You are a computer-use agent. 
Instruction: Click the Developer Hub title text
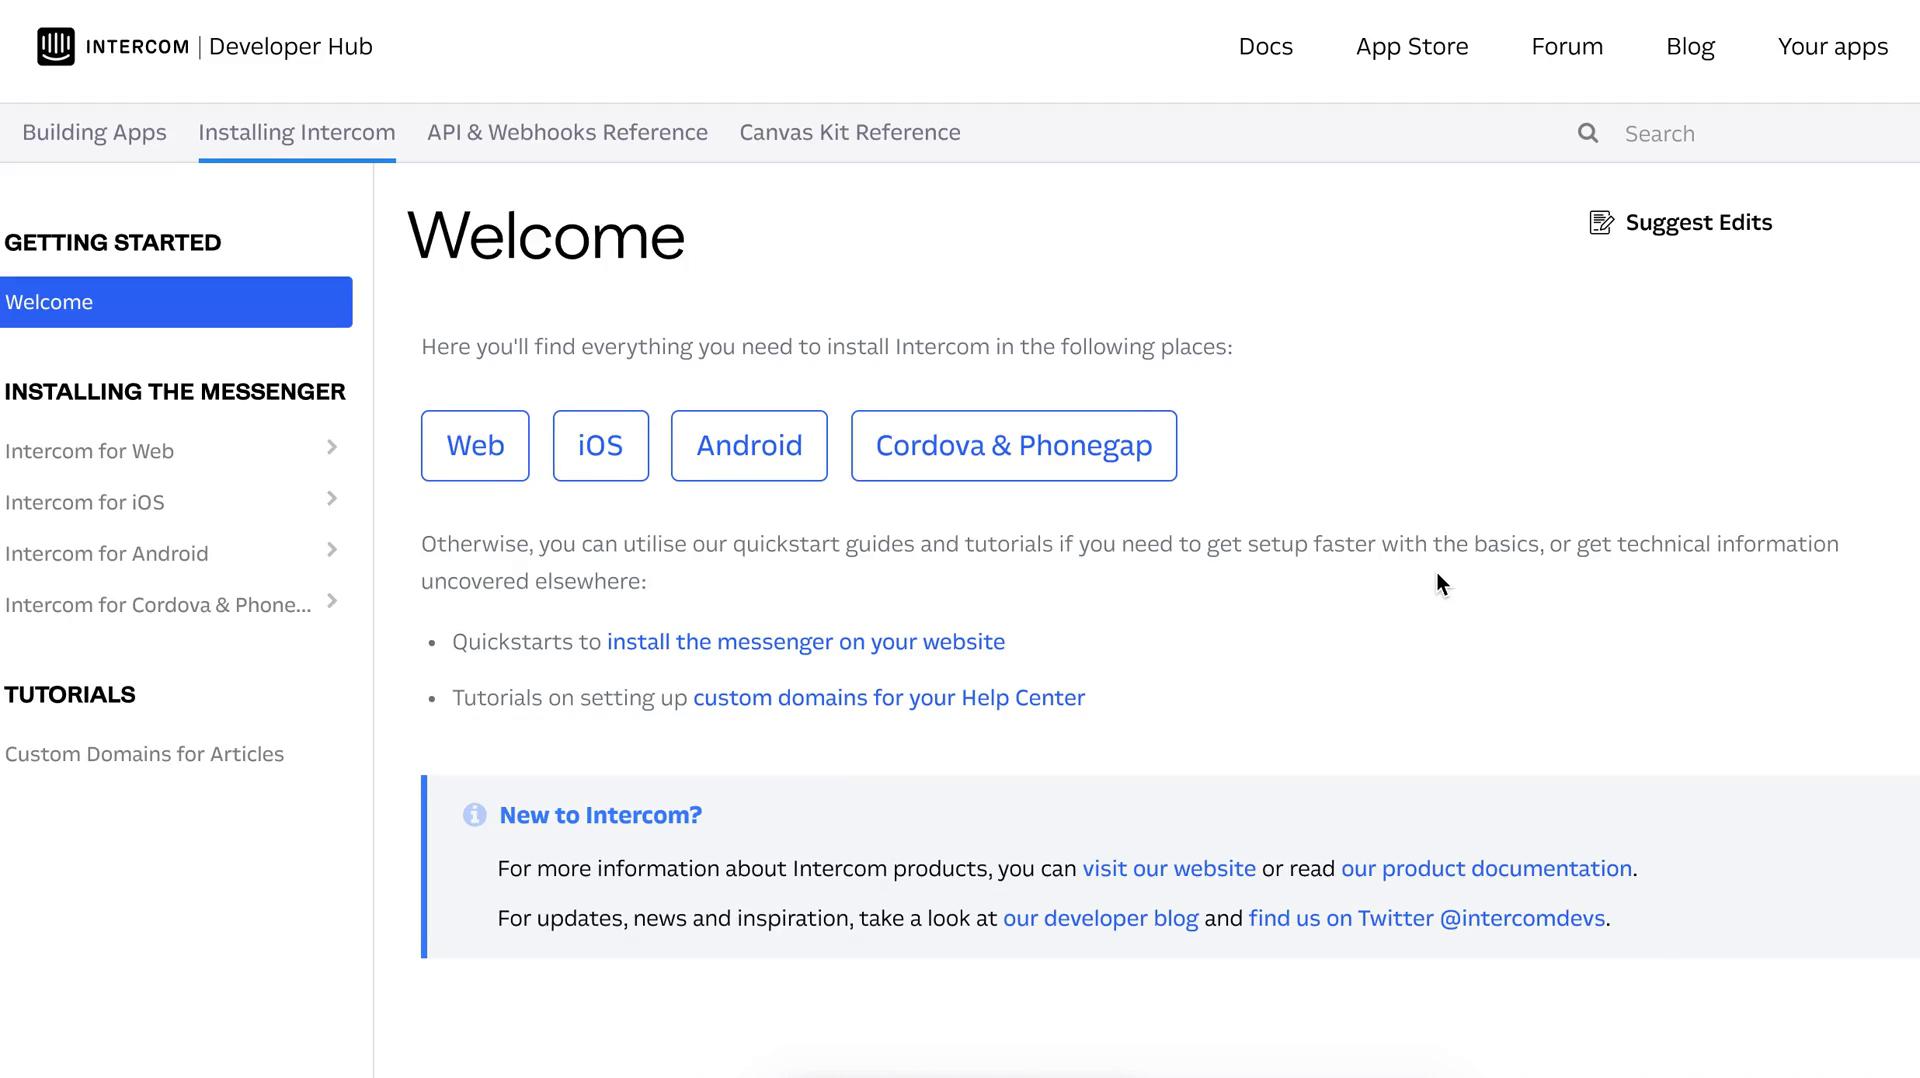pos(290,47)
